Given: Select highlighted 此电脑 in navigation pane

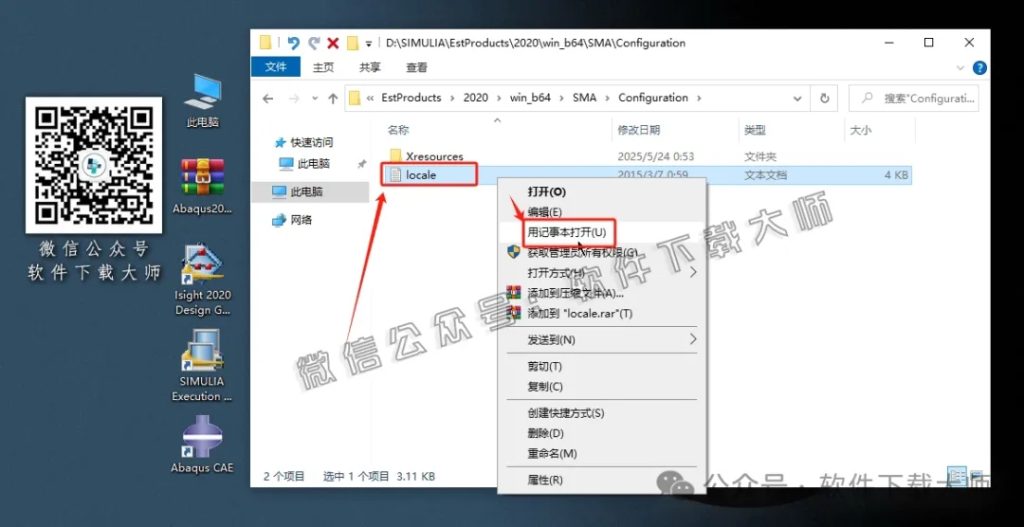Looking at the screenshot, I should pos(310,192).
